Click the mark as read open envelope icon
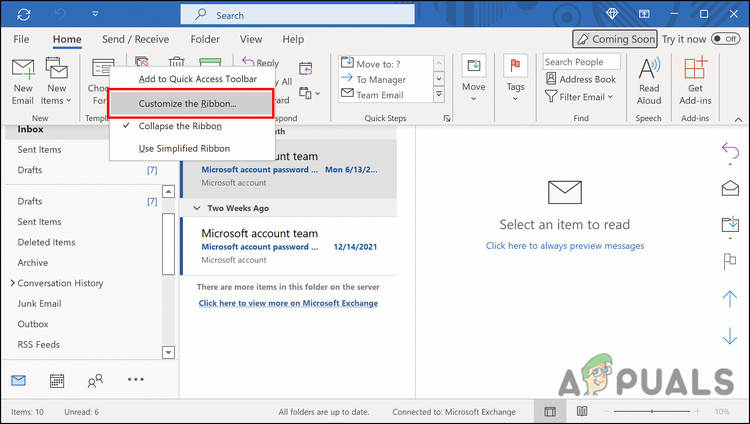 730,189
